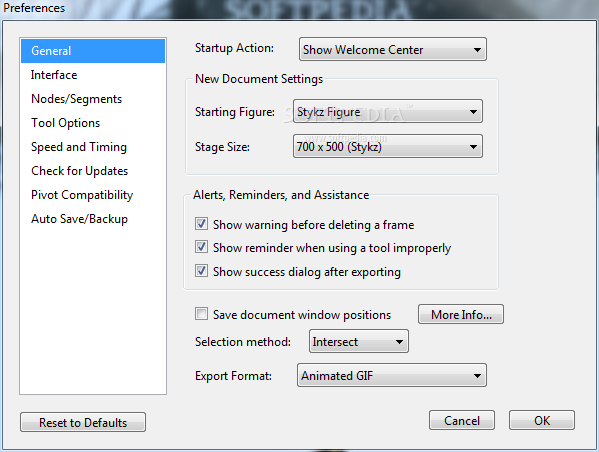
Task: Open Auto Save/Backup settings
Action: tap(93, 219)
